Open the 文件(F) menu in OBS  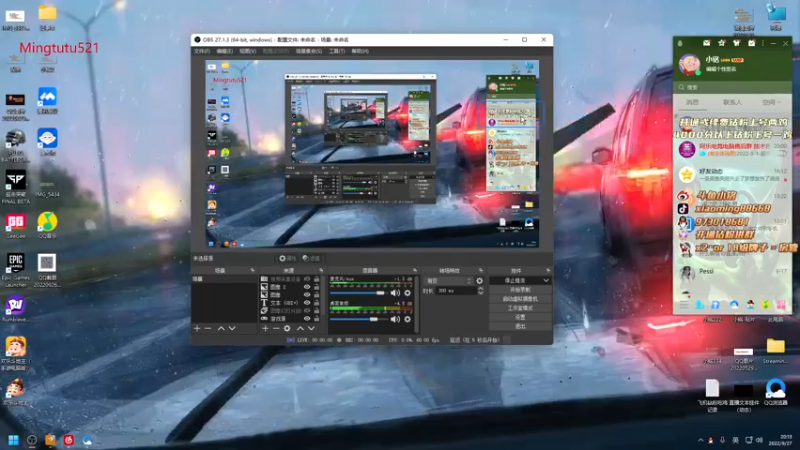point(202,51)
